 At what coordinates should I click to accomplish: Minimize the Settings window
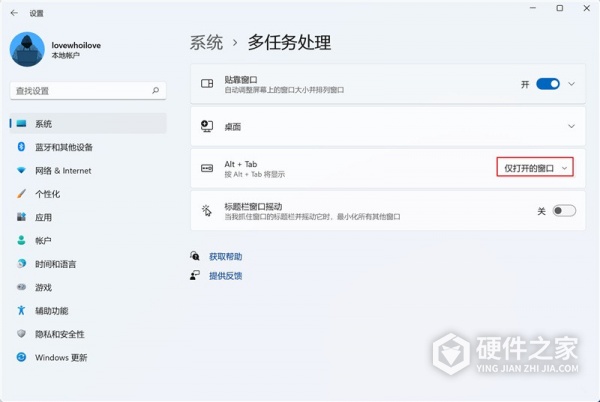pos(533,8)
